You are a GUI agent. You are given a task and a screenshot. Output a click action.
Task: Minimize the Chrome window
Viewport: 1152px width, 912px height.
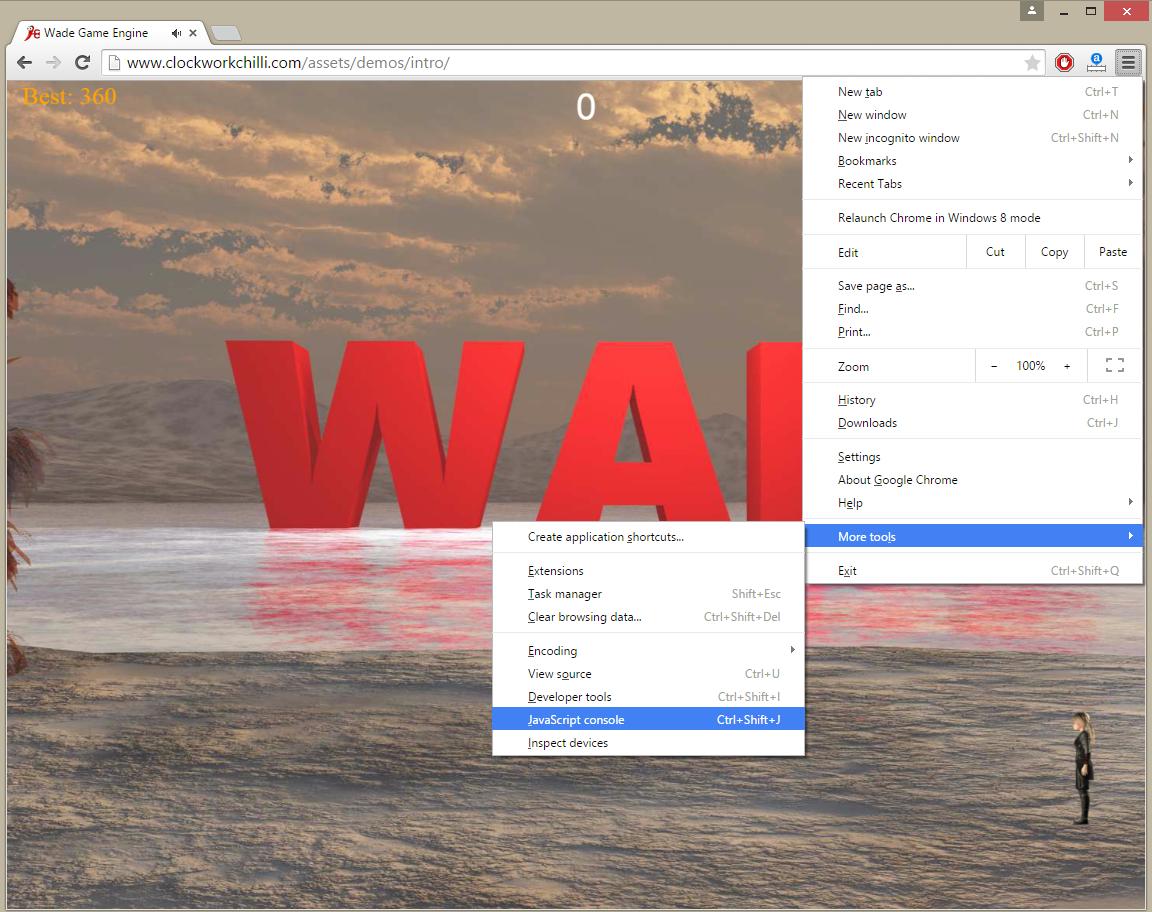coord(1063,11)
